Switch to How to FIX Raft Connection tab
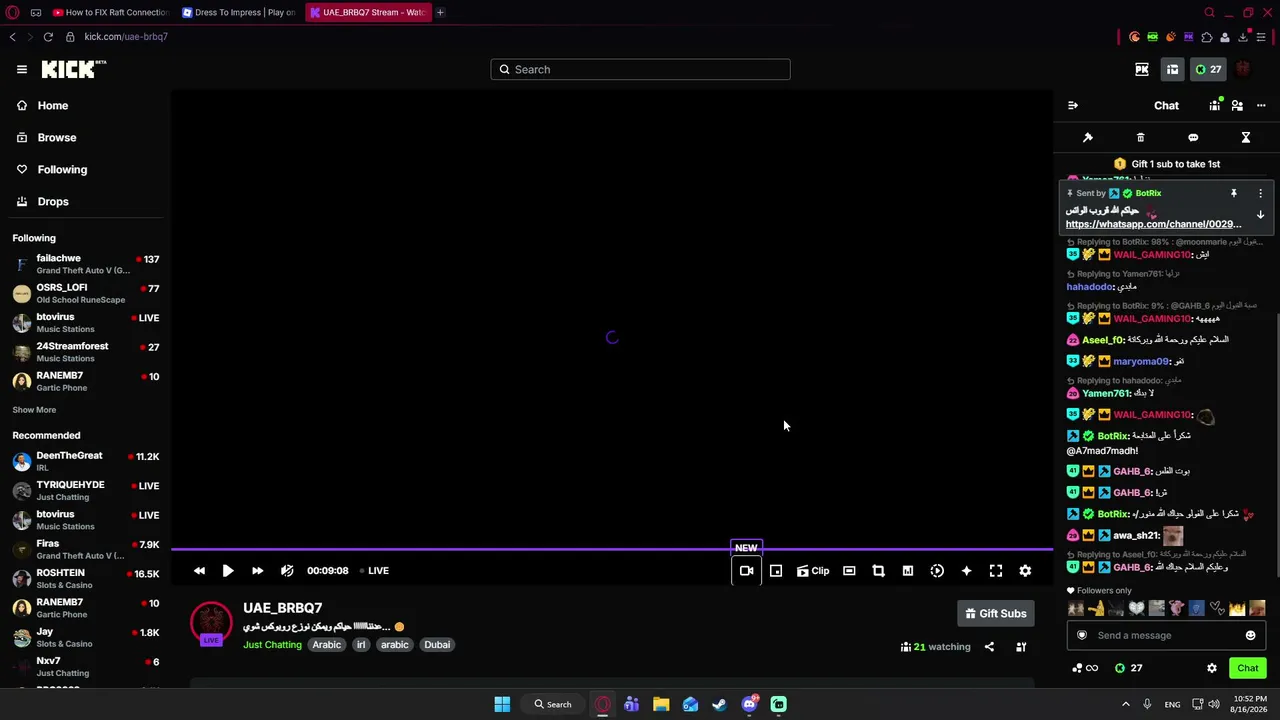The width and height of the screenshot is (1280, 720). pos(112,12)
